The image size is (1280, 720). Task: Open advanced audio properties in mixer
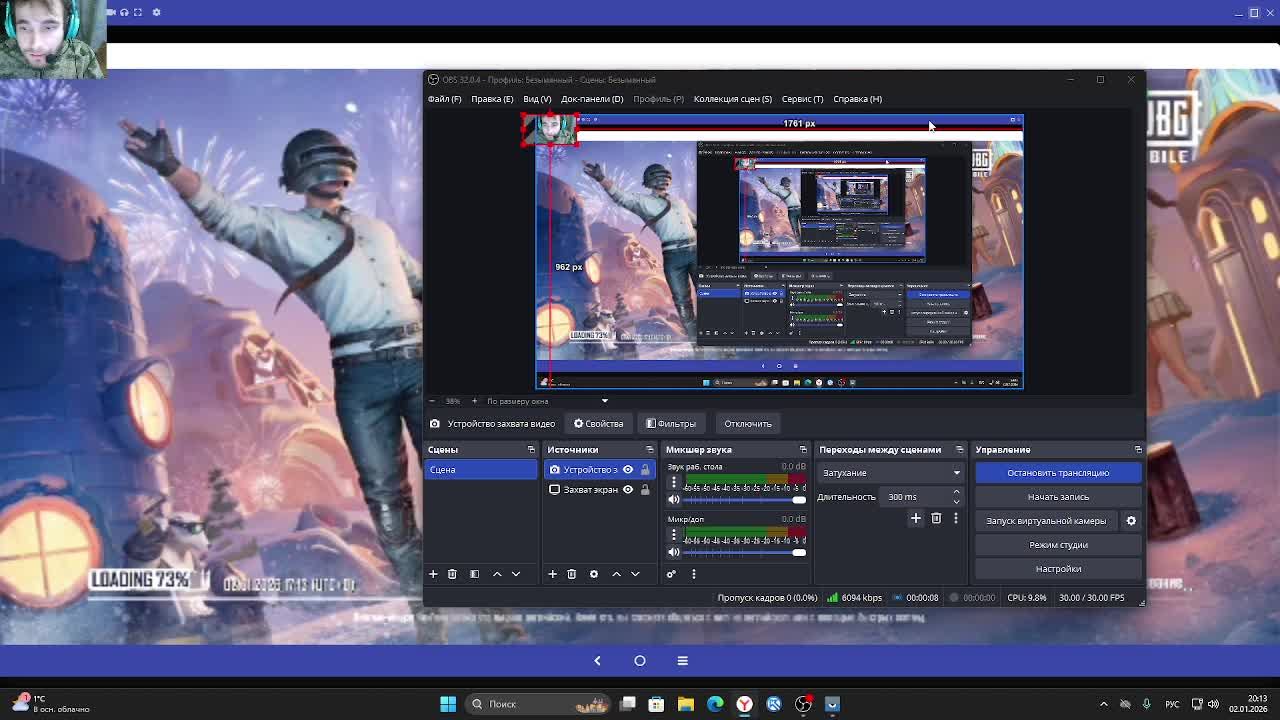pyautogui.click(x=671, y=574)
